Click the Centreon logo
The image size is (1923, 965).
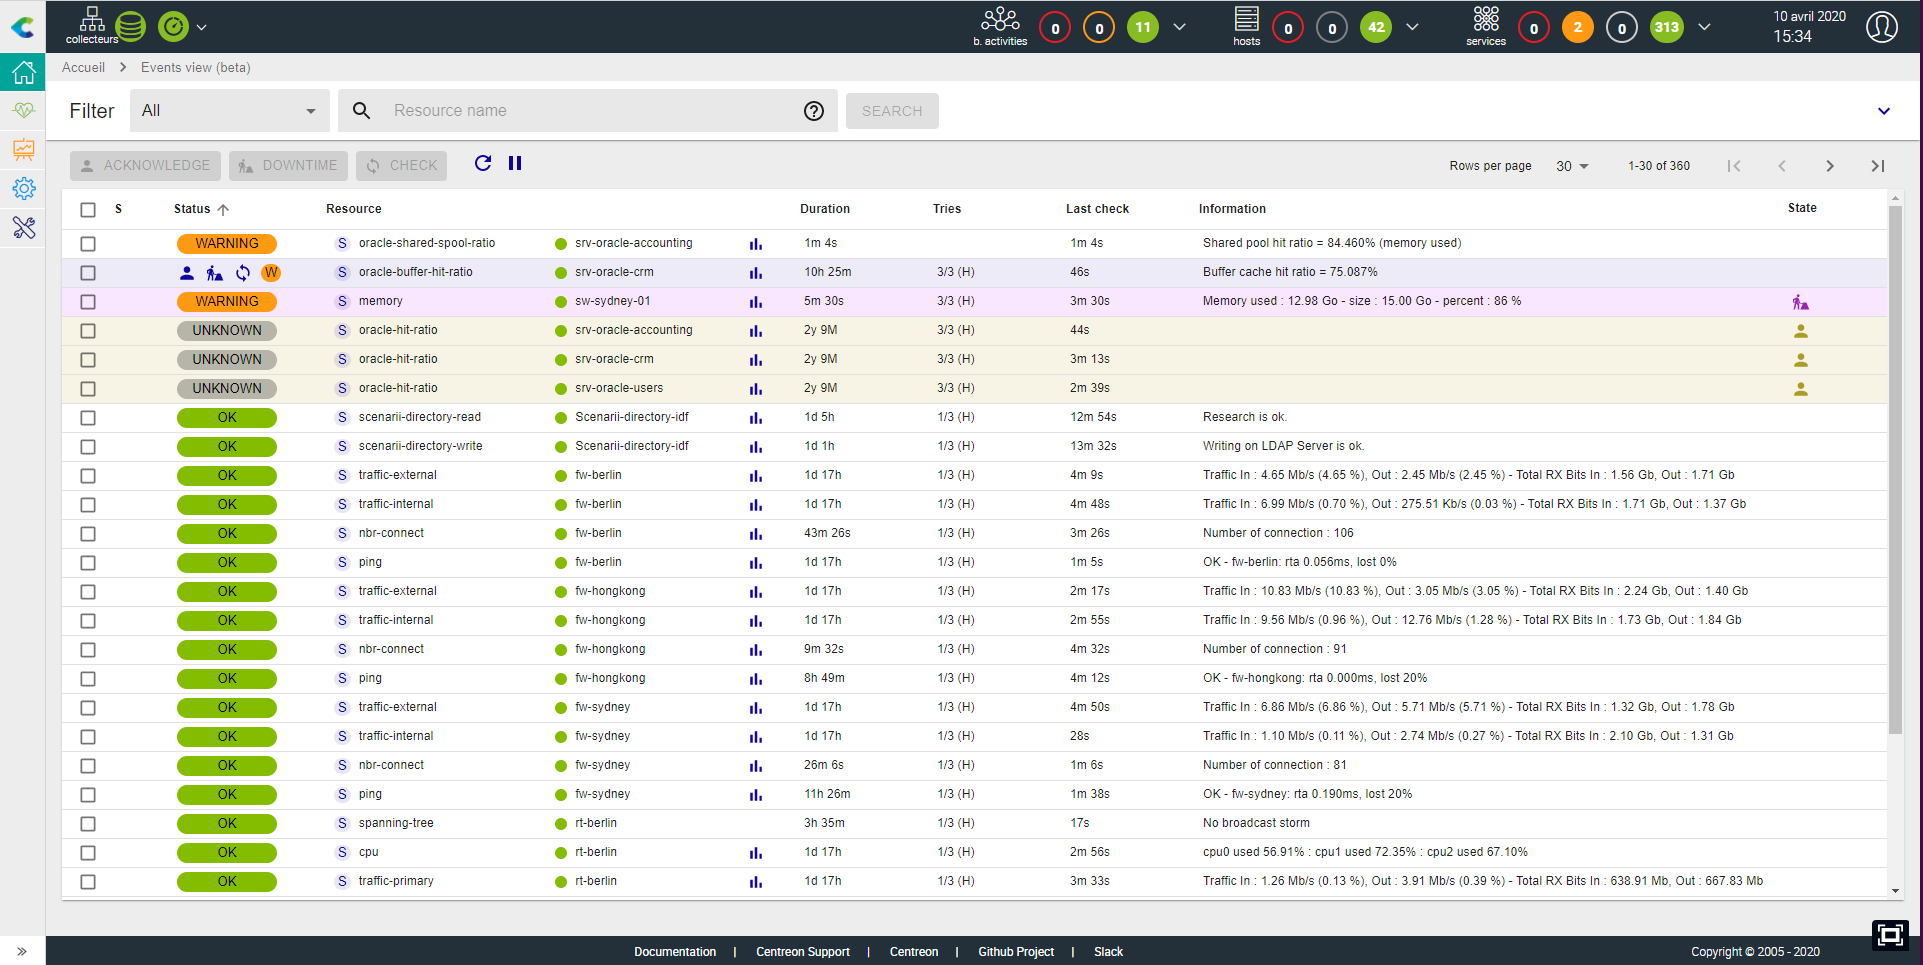[x=22, y=27]
